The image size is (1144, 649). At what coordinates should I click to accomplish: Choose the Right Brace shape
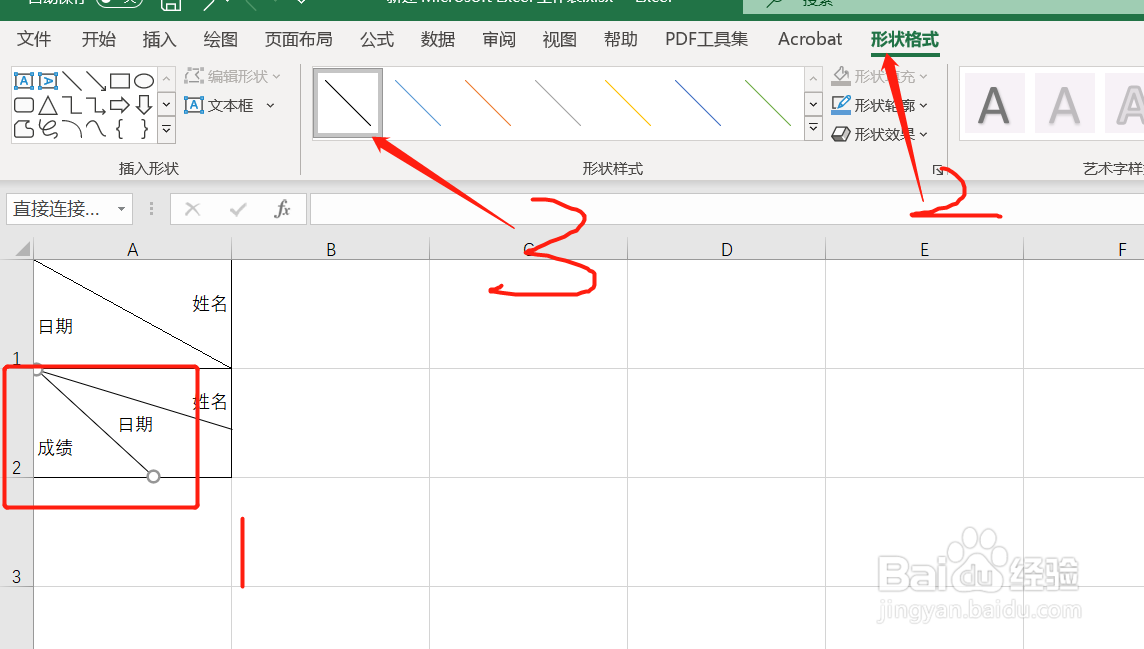tap(144, 129)
